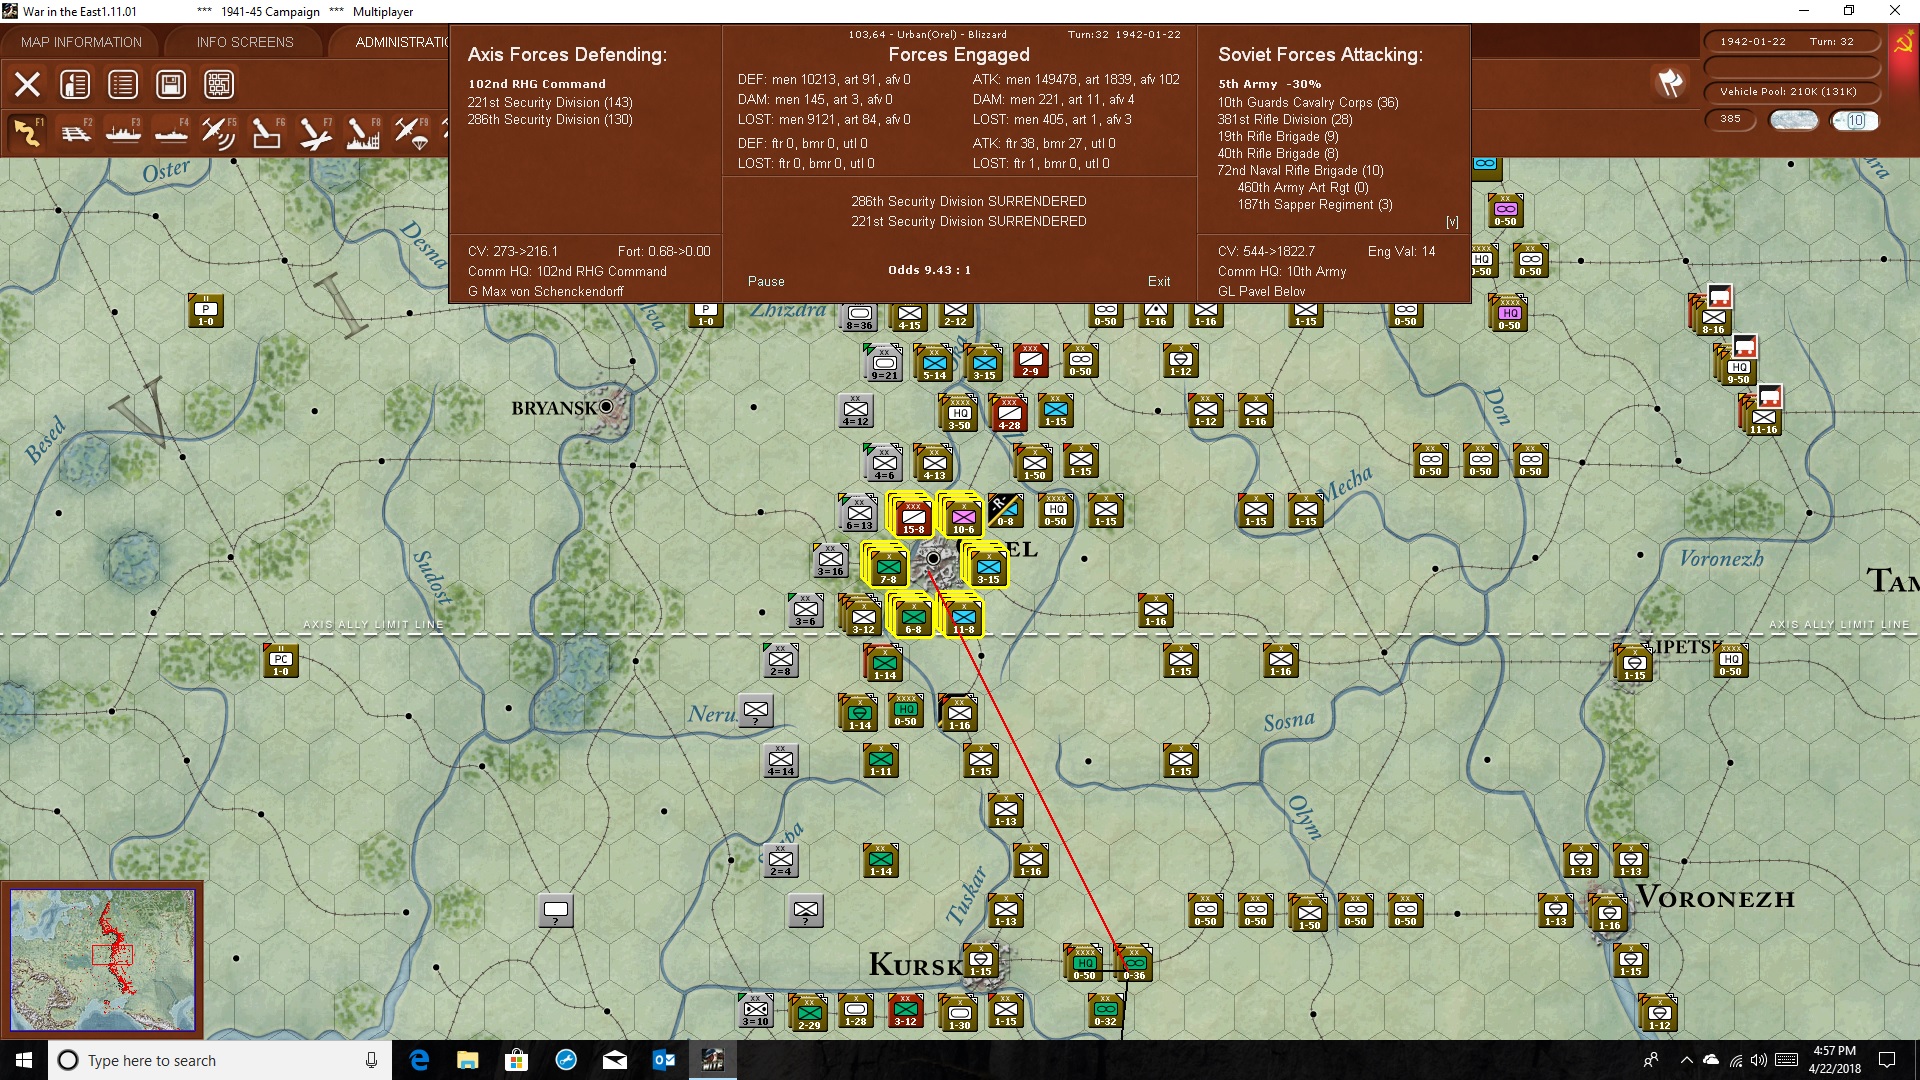Screen dimensions: 1920x1080
Task: Select the 0-36 unit counter near Kursk
Action: [x=1134, y=962]
